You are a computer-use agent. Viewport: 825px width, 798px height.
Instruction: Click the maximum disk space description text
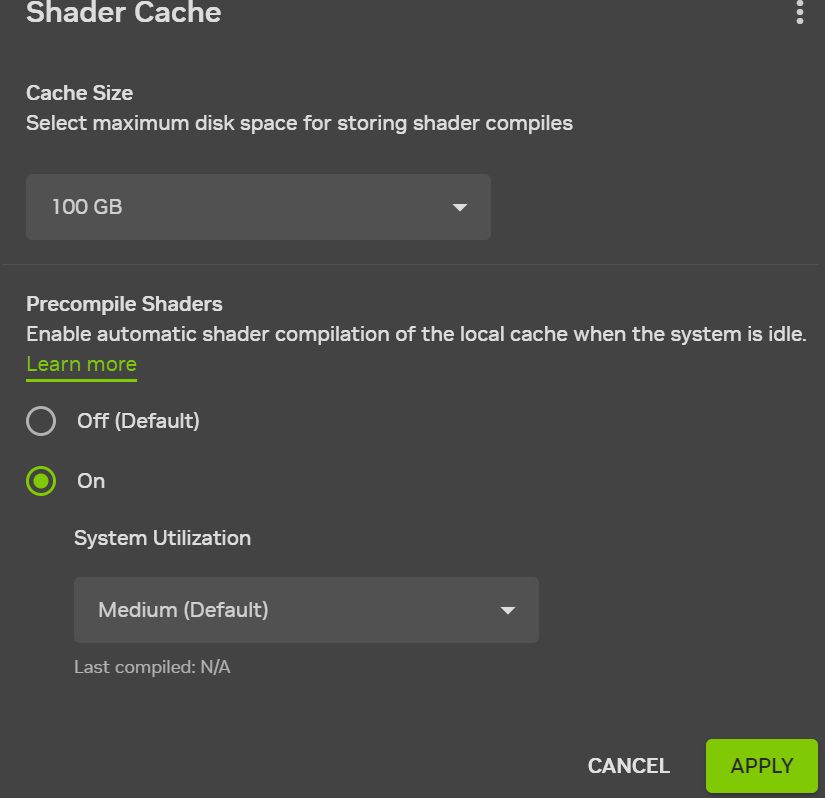[299, 124]
